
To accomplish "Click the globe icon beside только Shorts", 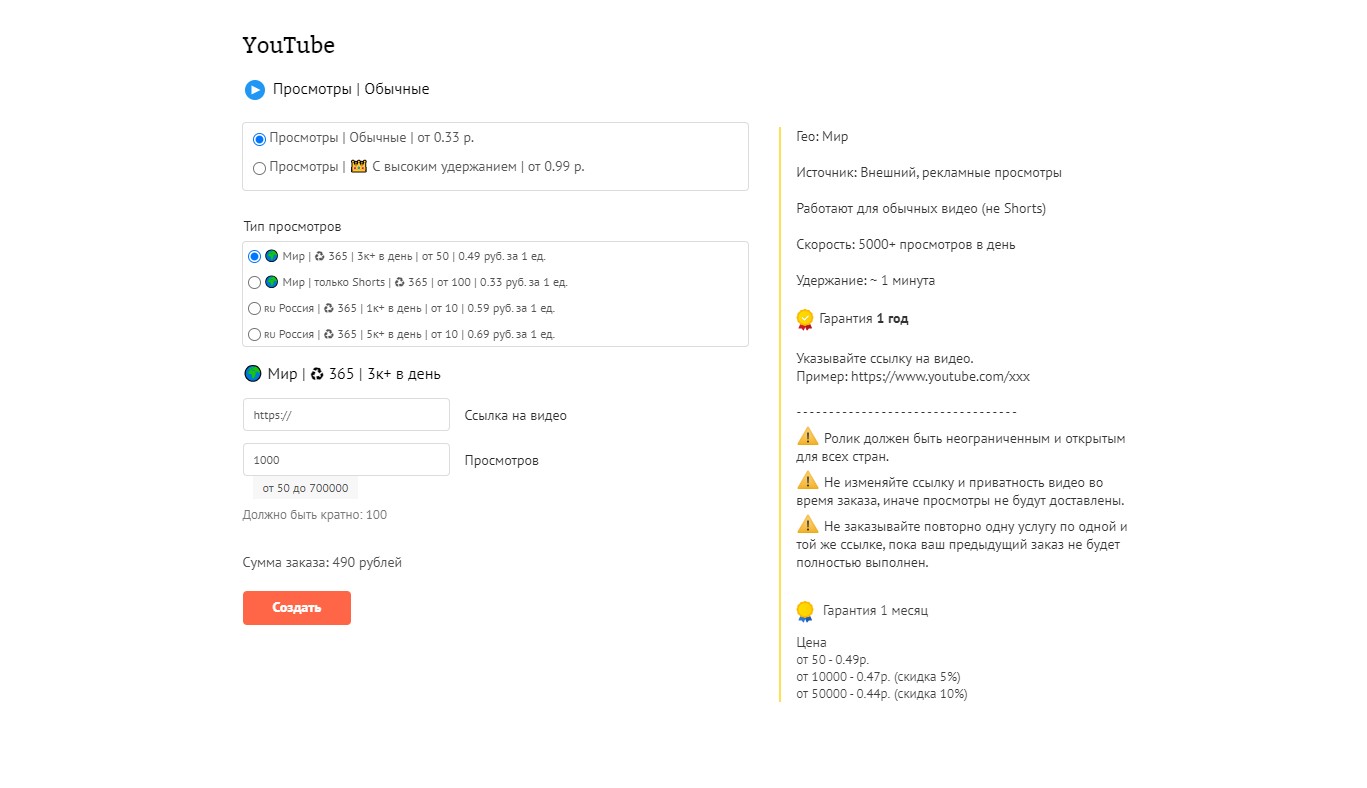I will pos(271,282).
